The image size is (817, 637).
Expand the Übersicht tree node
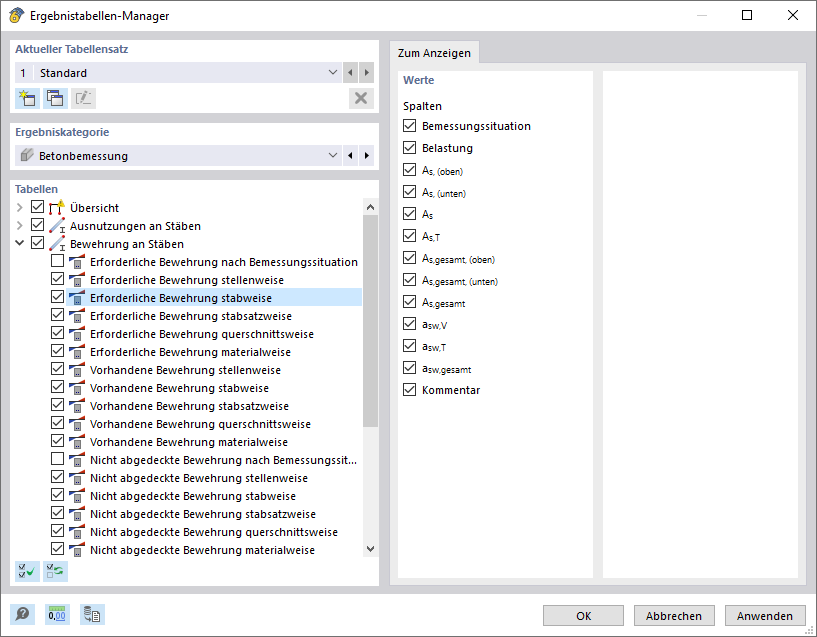click(x=20, y=208)
